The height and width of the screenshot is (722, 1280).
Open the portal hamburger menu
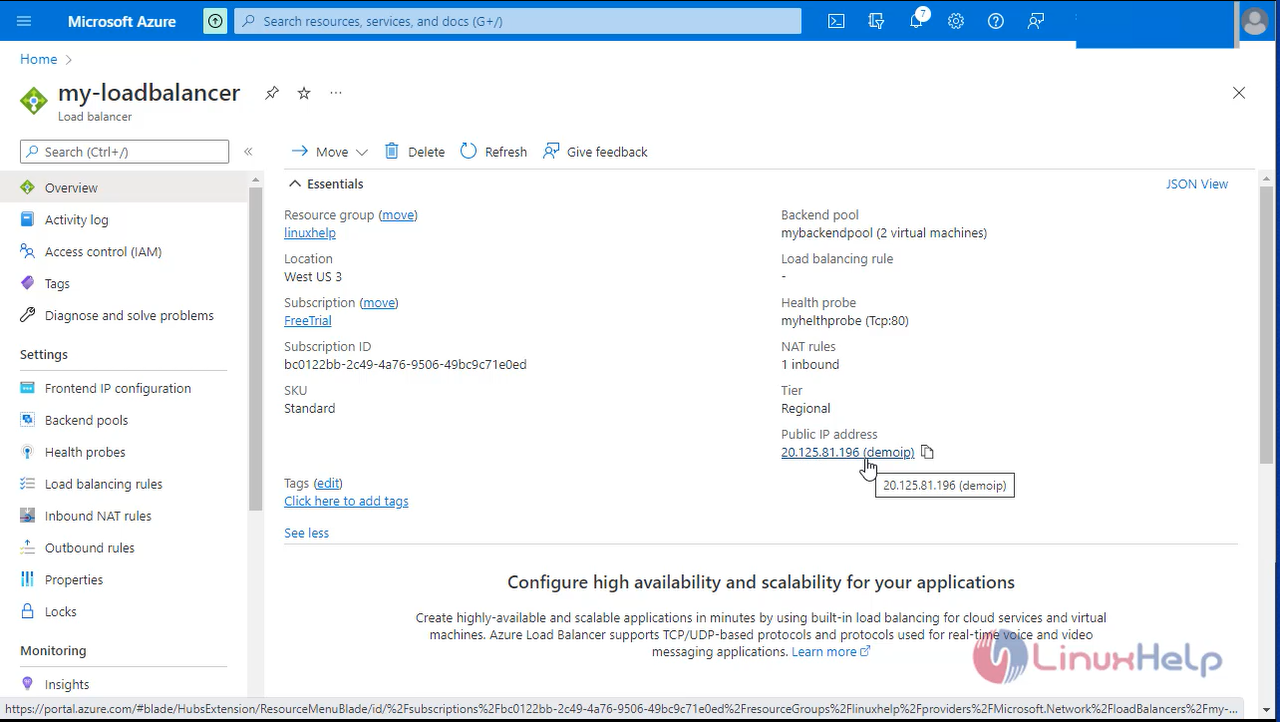click(x=24, y=21)
